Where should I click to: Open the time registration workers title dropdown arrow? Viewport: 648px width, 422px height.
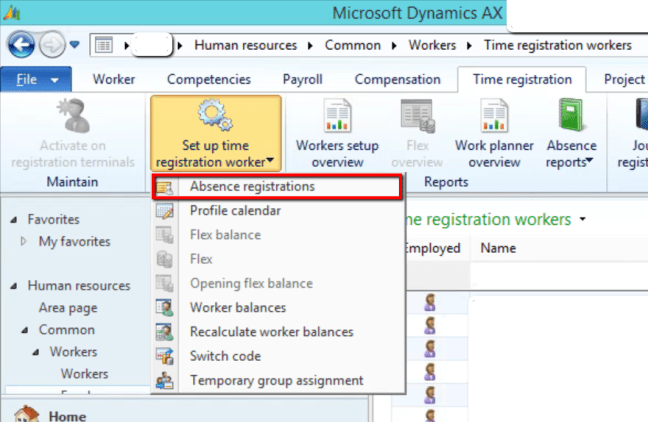coord(580,219)
